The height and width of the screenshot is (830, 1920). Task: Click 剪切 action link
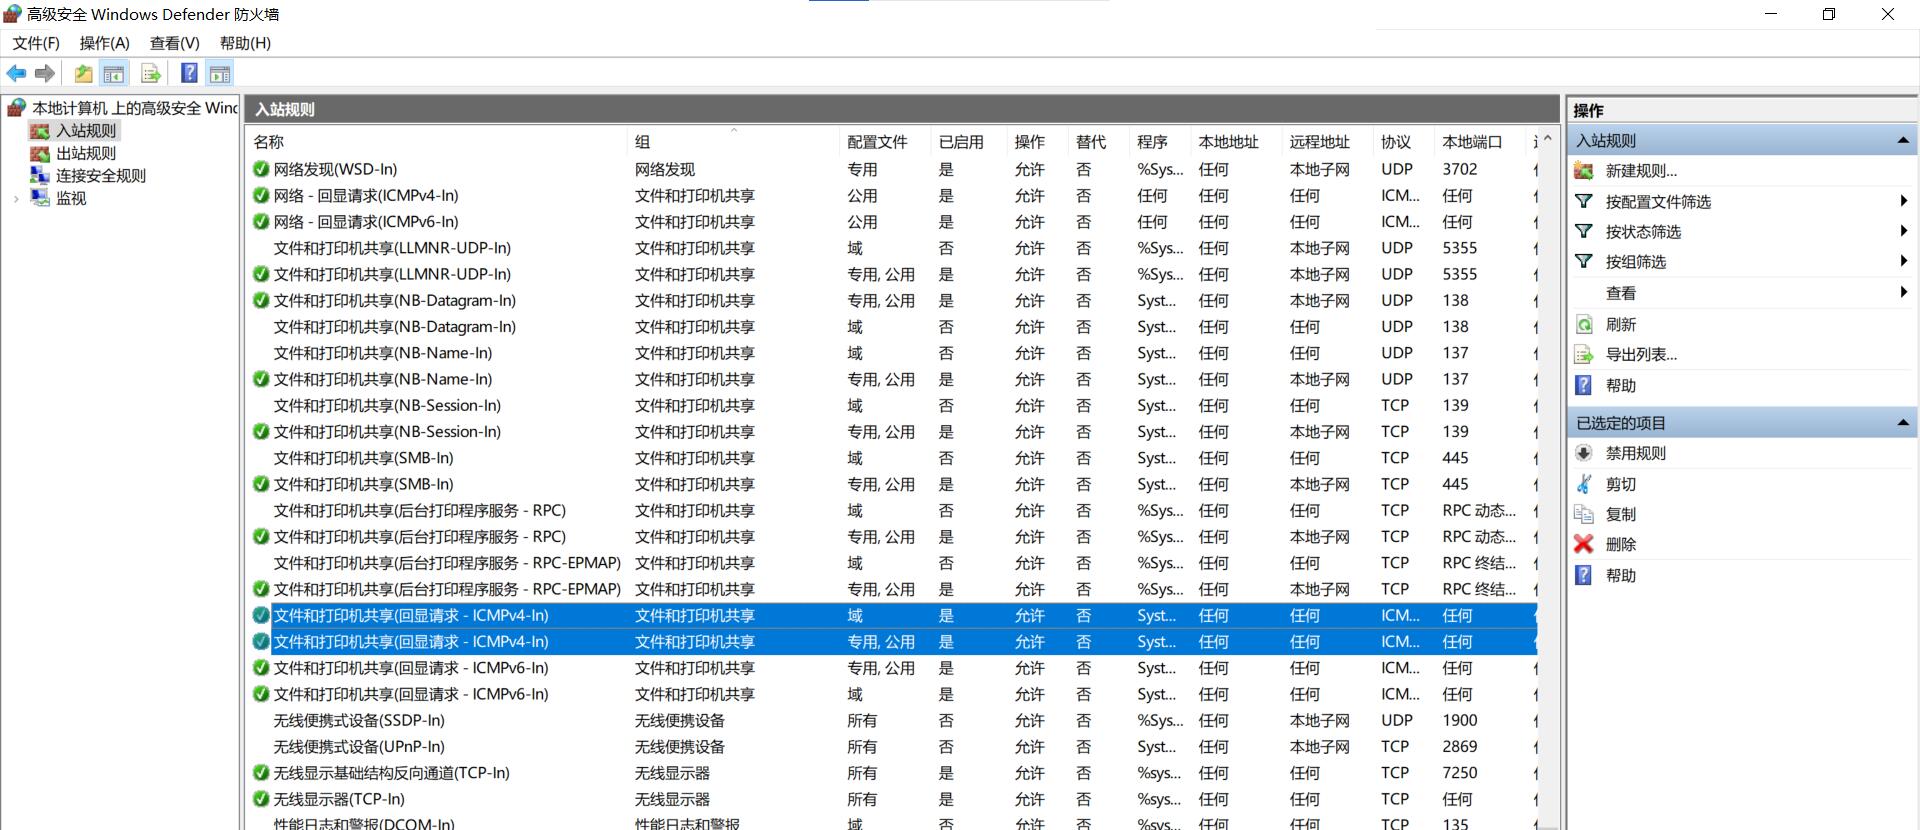(1621, 484)
